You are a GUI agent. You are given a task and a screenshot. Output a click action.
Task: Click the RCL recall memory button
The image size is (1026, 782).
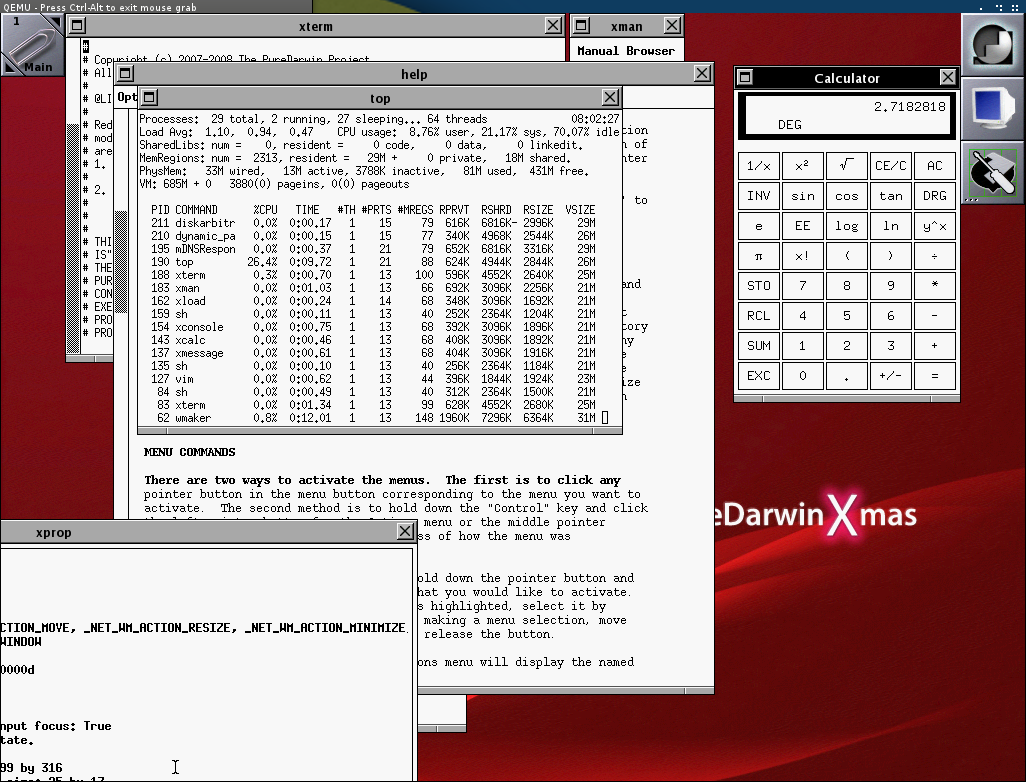pyautogui.click(x=758, y=316)
